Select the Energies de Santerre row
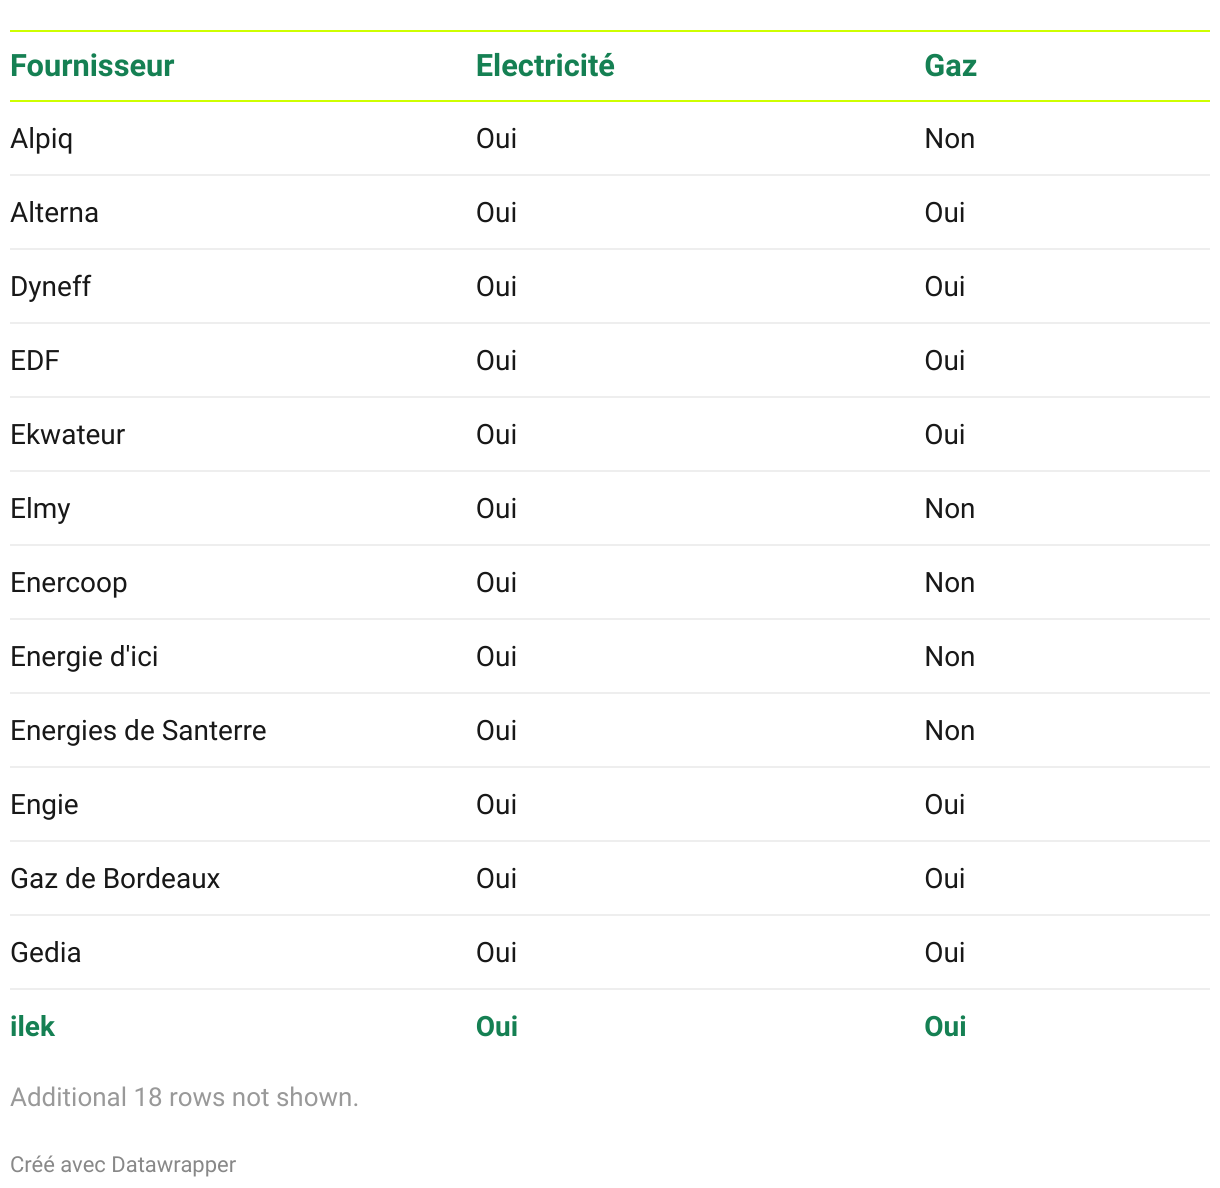 [138, 731]
